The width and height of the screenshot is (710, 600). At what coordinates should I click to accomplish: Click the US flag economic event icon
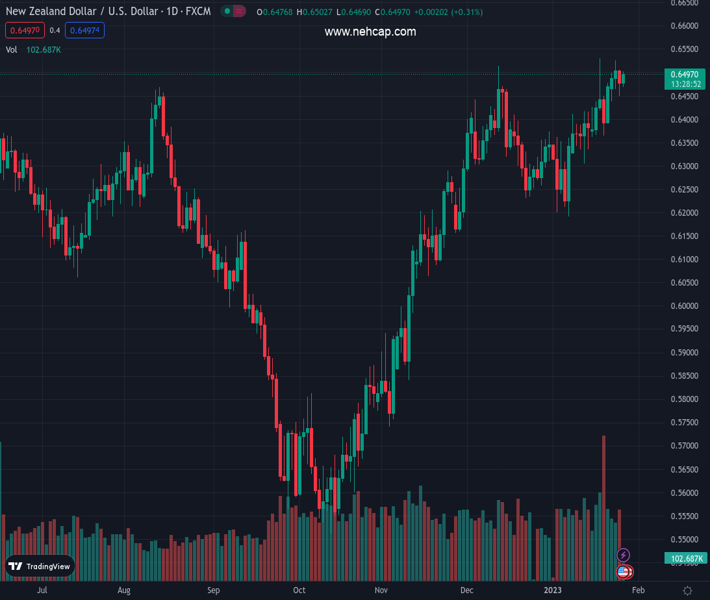pyautogui.click(x=624, y=572)
